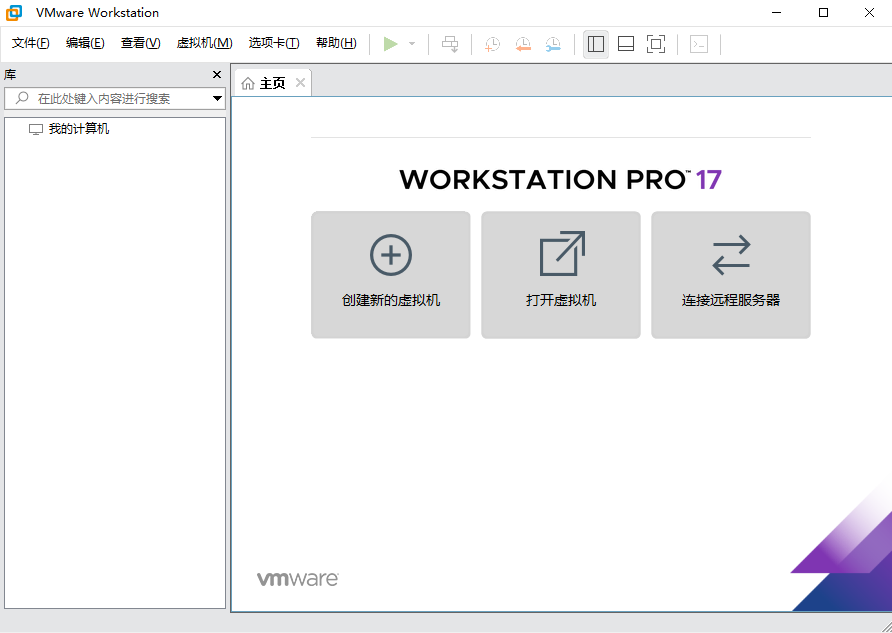Enter full screen mode via toolbar icon
The width and height of the screenshot is (892, 633).
[x=655, y=43]
